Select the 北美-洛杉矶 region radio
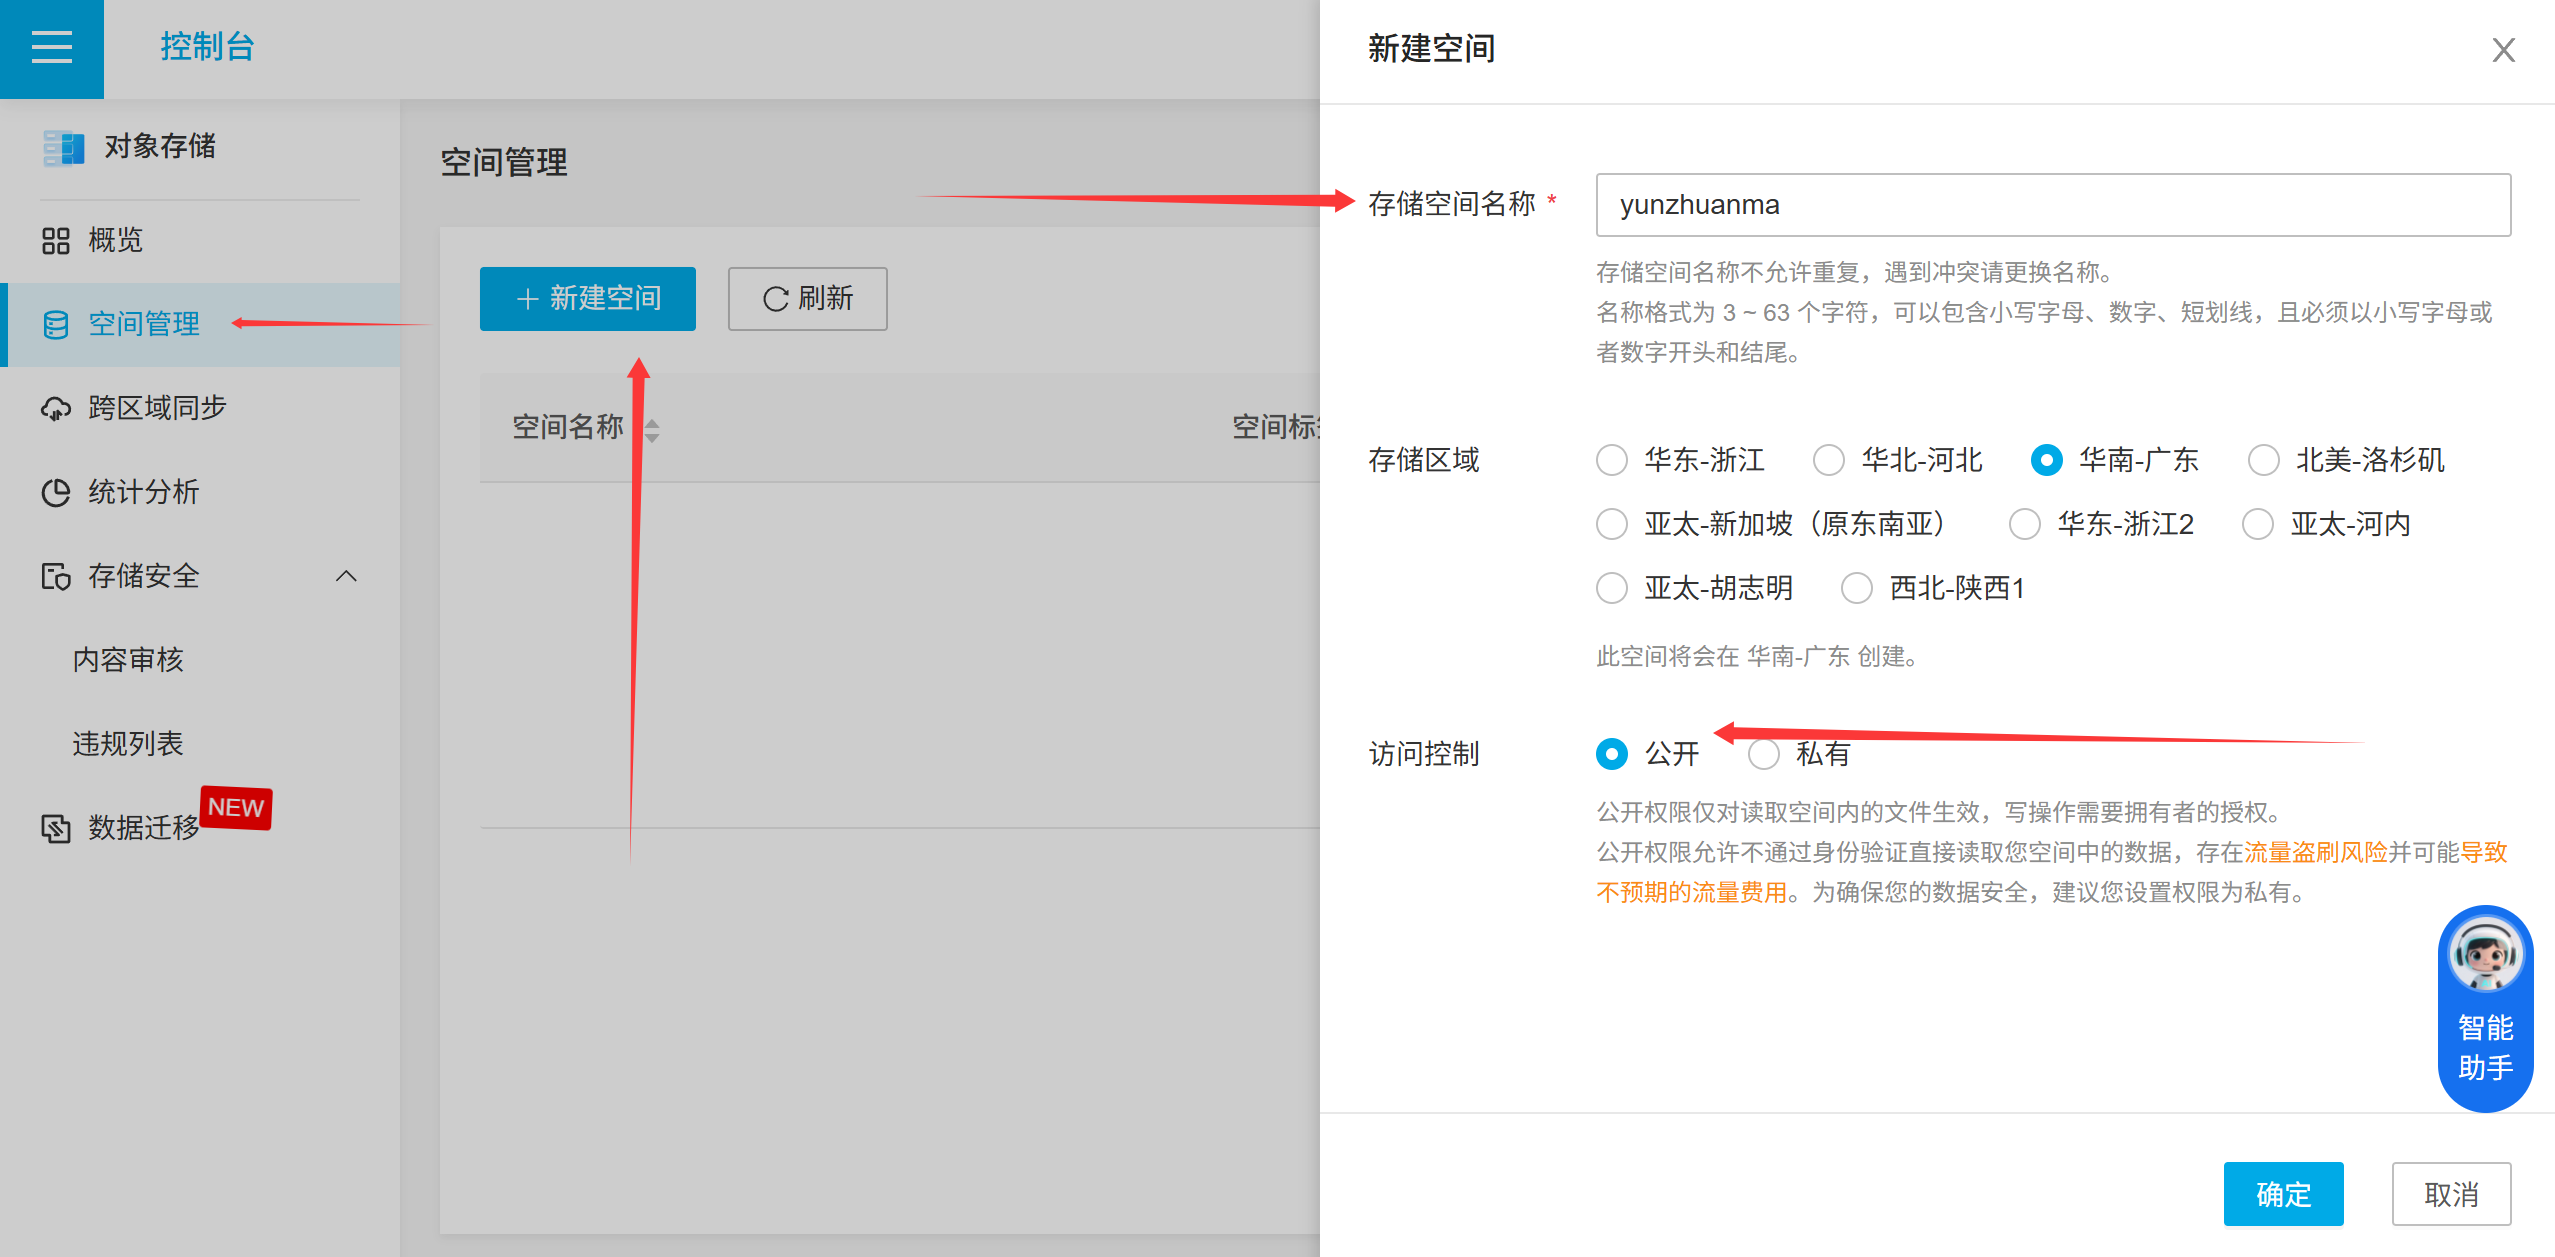Screen dimensions: 2555x1257 [2264, 460]
